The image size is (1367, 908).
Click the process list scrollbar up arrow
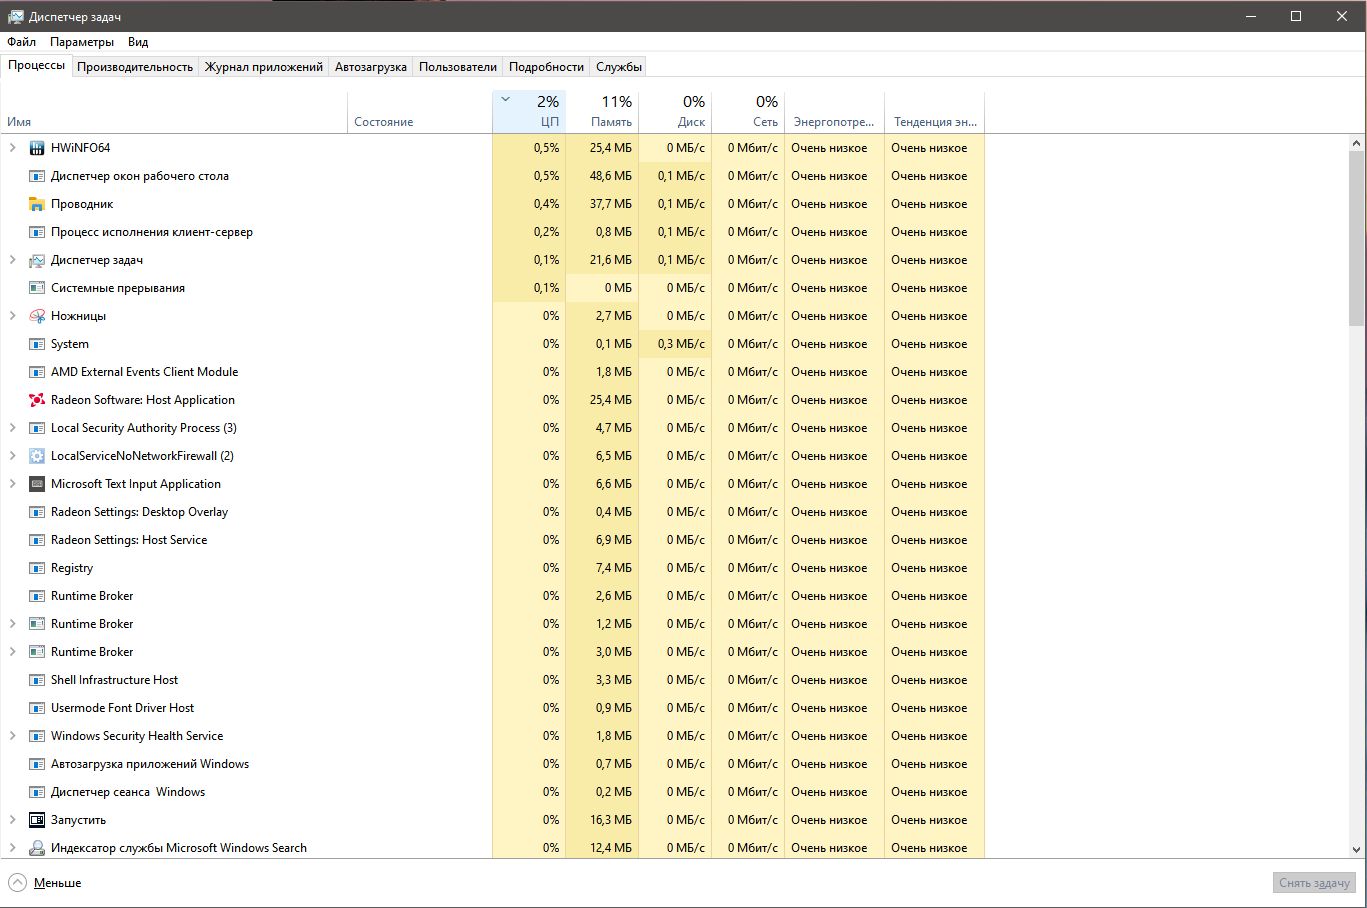click(x=1357, y=143)
